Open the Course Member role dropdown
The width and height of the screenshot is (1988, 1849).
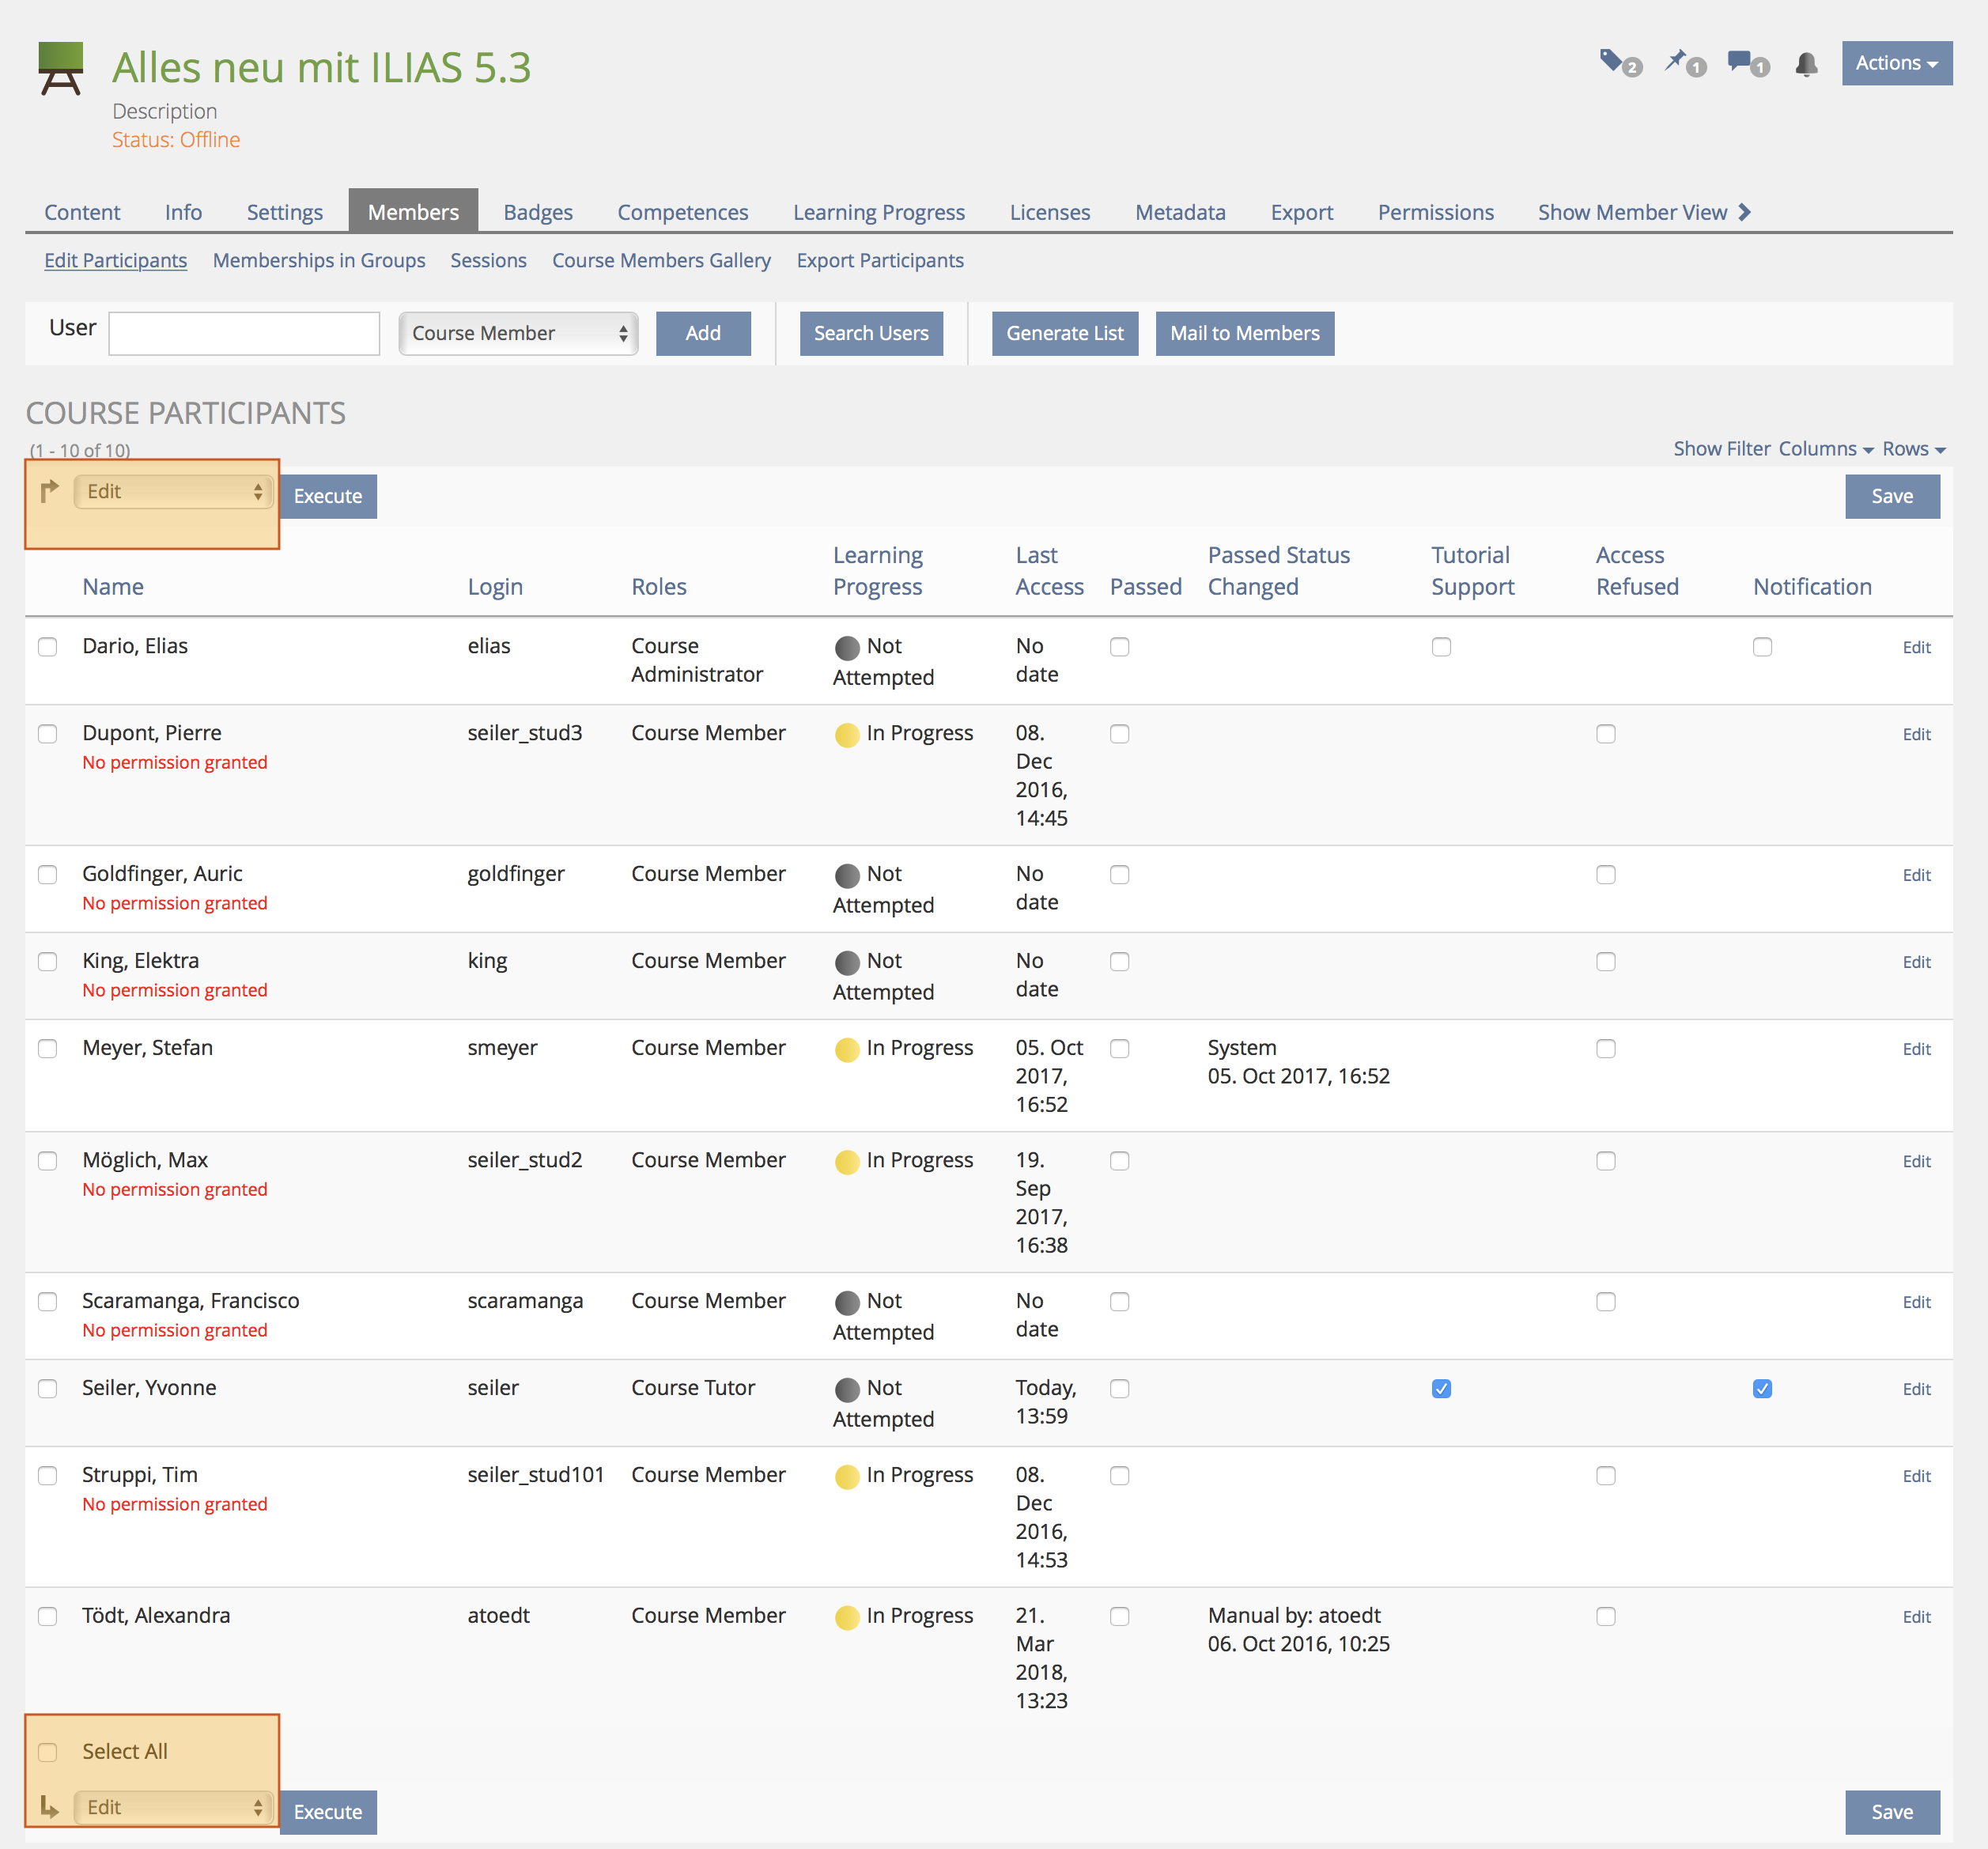(518, 333)
